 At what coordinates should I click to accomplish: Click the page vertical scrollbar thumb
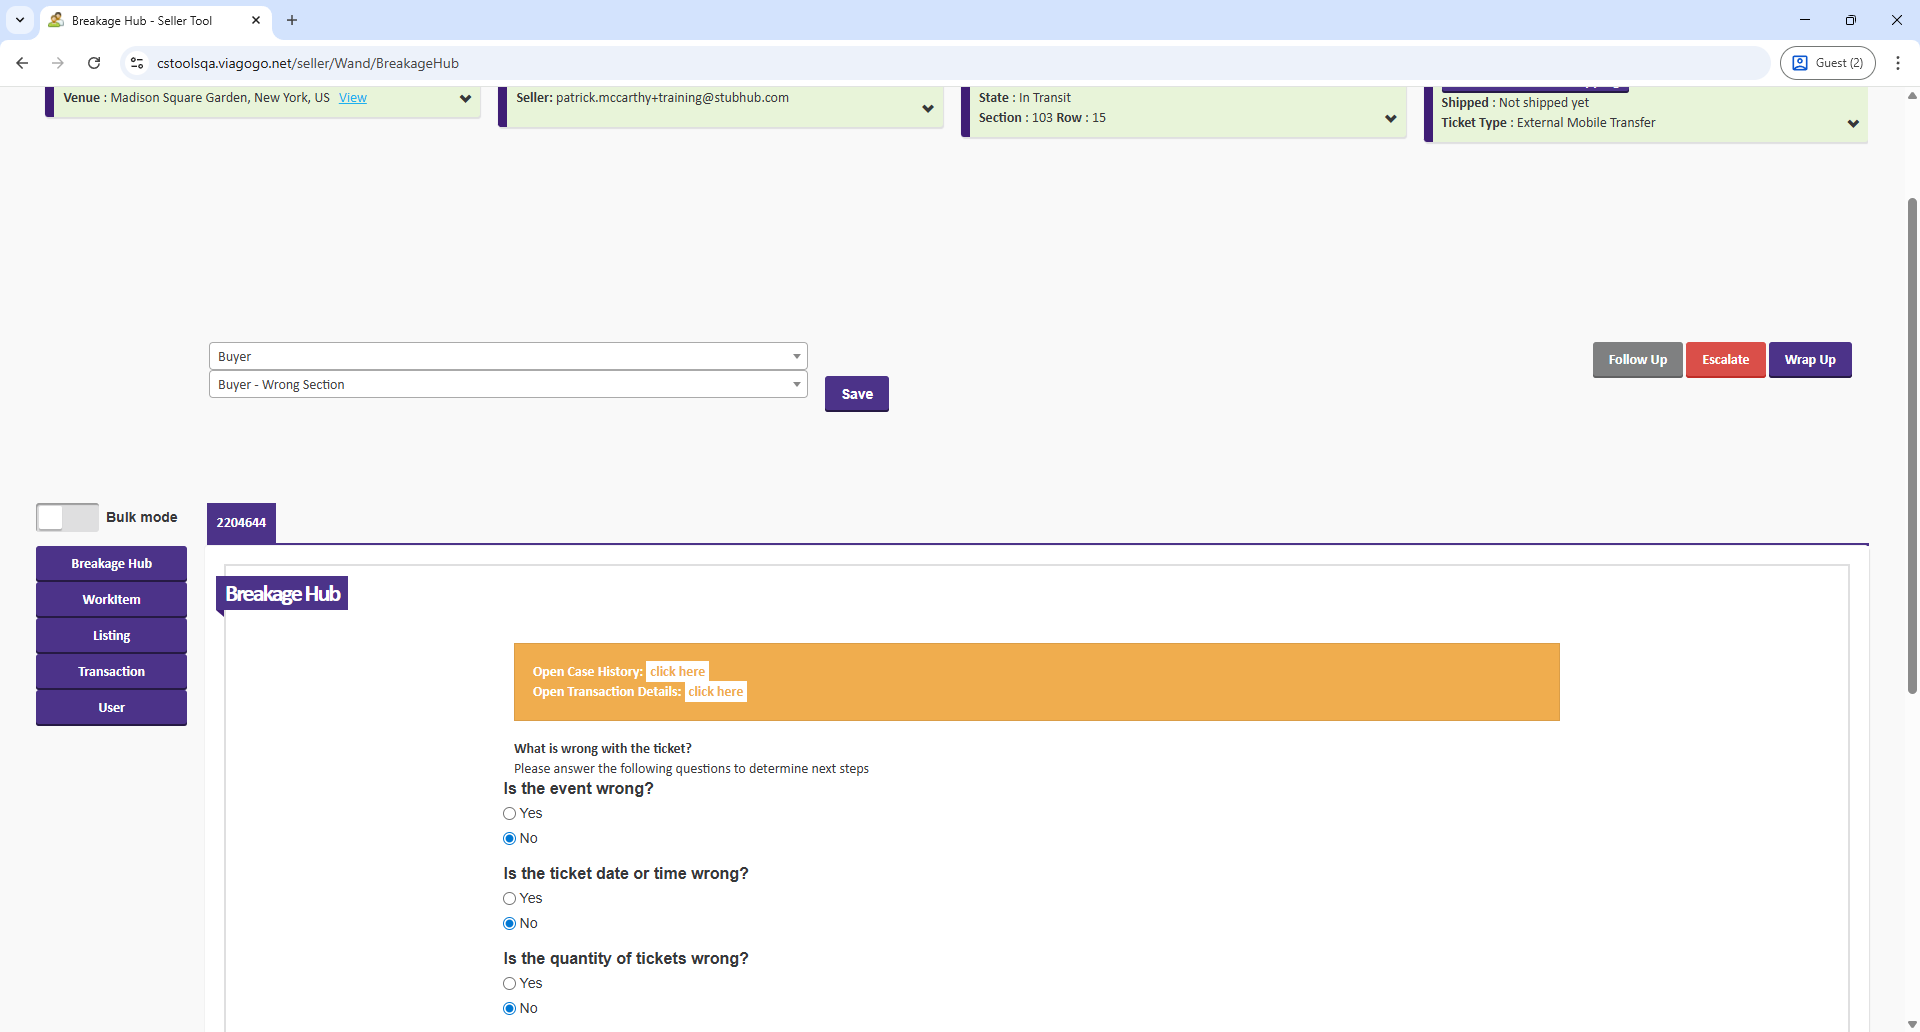pos(1912,445)
